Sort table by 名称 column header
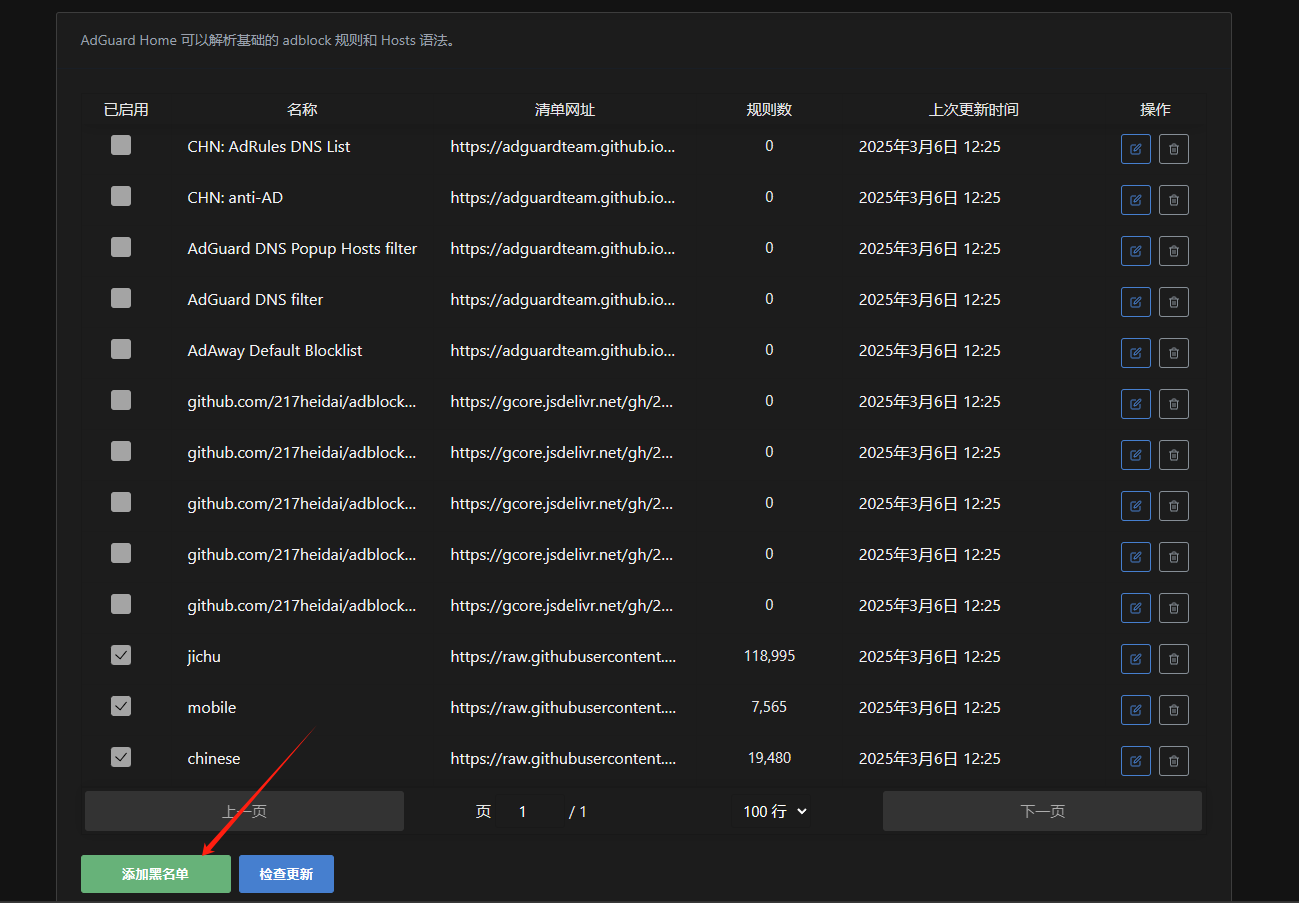The width and height of the screenshot is (1299, 903). tap(302, 110)
